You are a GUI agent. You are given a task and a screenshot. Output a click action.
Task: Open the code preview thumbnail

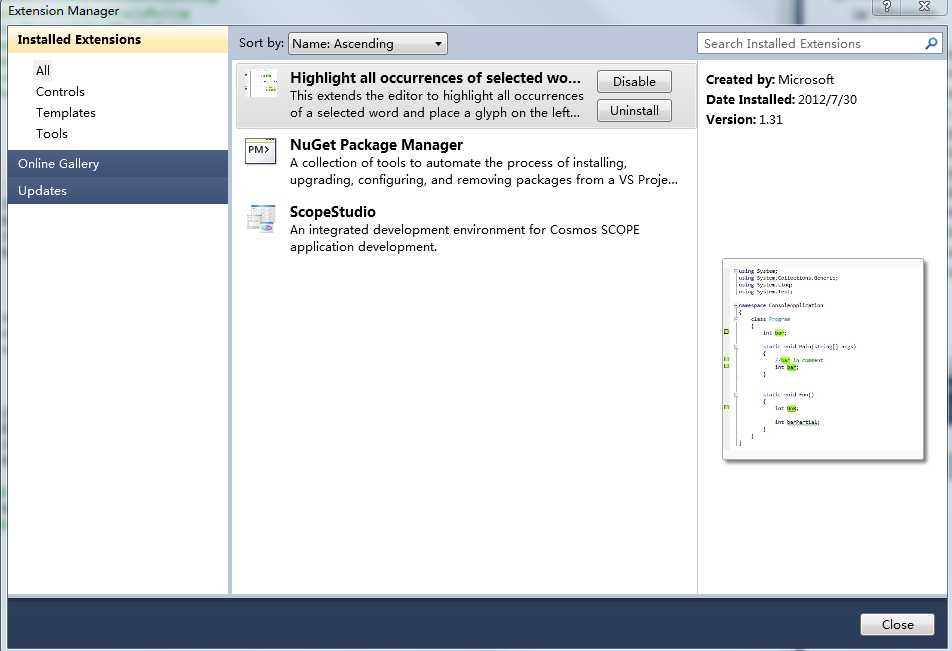coord(823,360)
